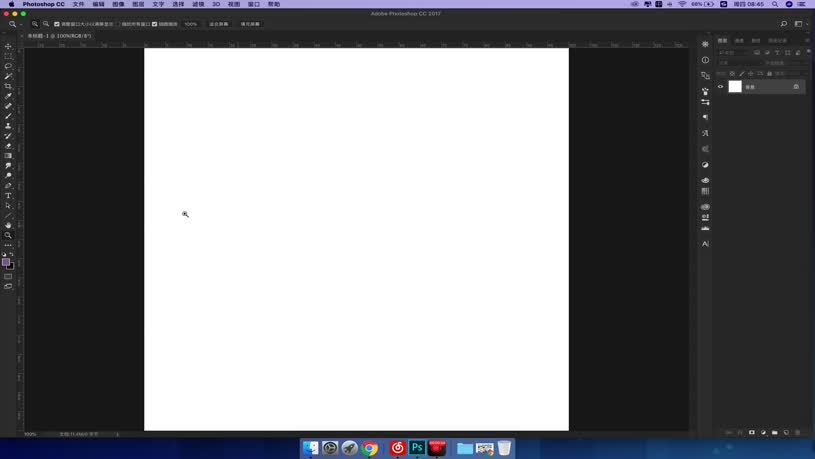Screen dimensions: 815x459
Task: Swap foreground and background colors
Action: [x=12, y=254]
